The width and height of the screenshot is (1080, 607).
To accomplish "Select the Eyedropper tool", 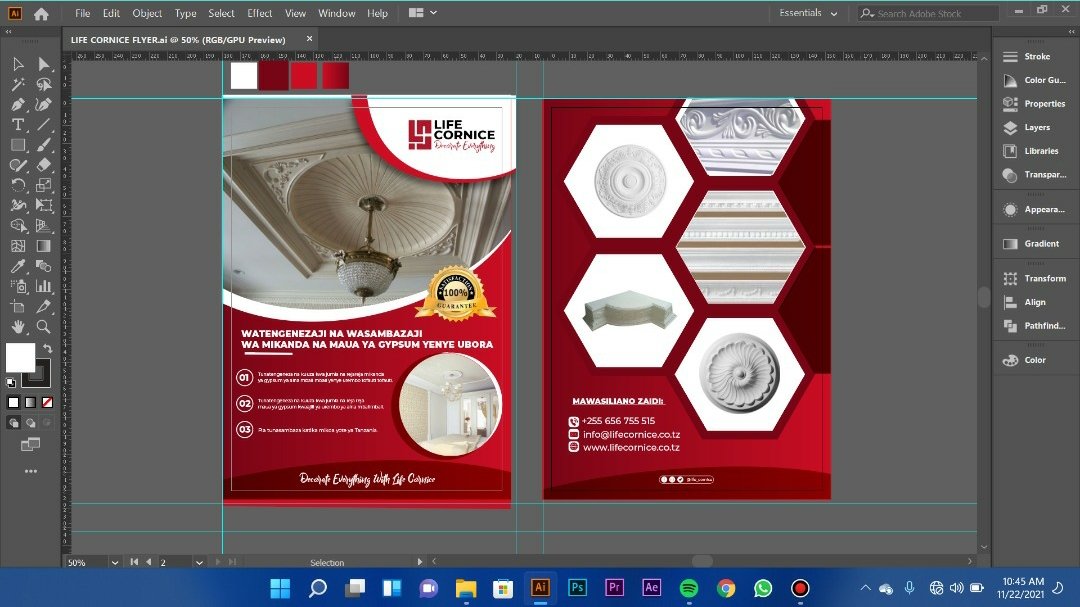I will coord(18,266).
